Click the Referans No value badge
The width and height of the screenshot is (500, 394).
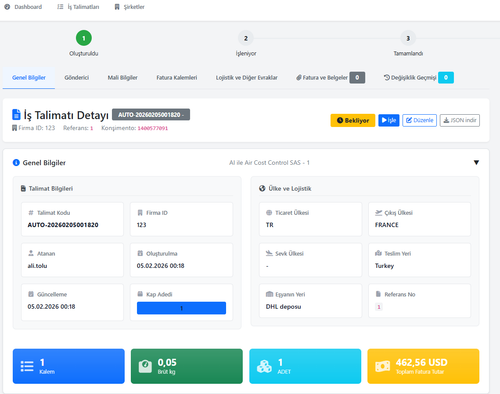379,307
